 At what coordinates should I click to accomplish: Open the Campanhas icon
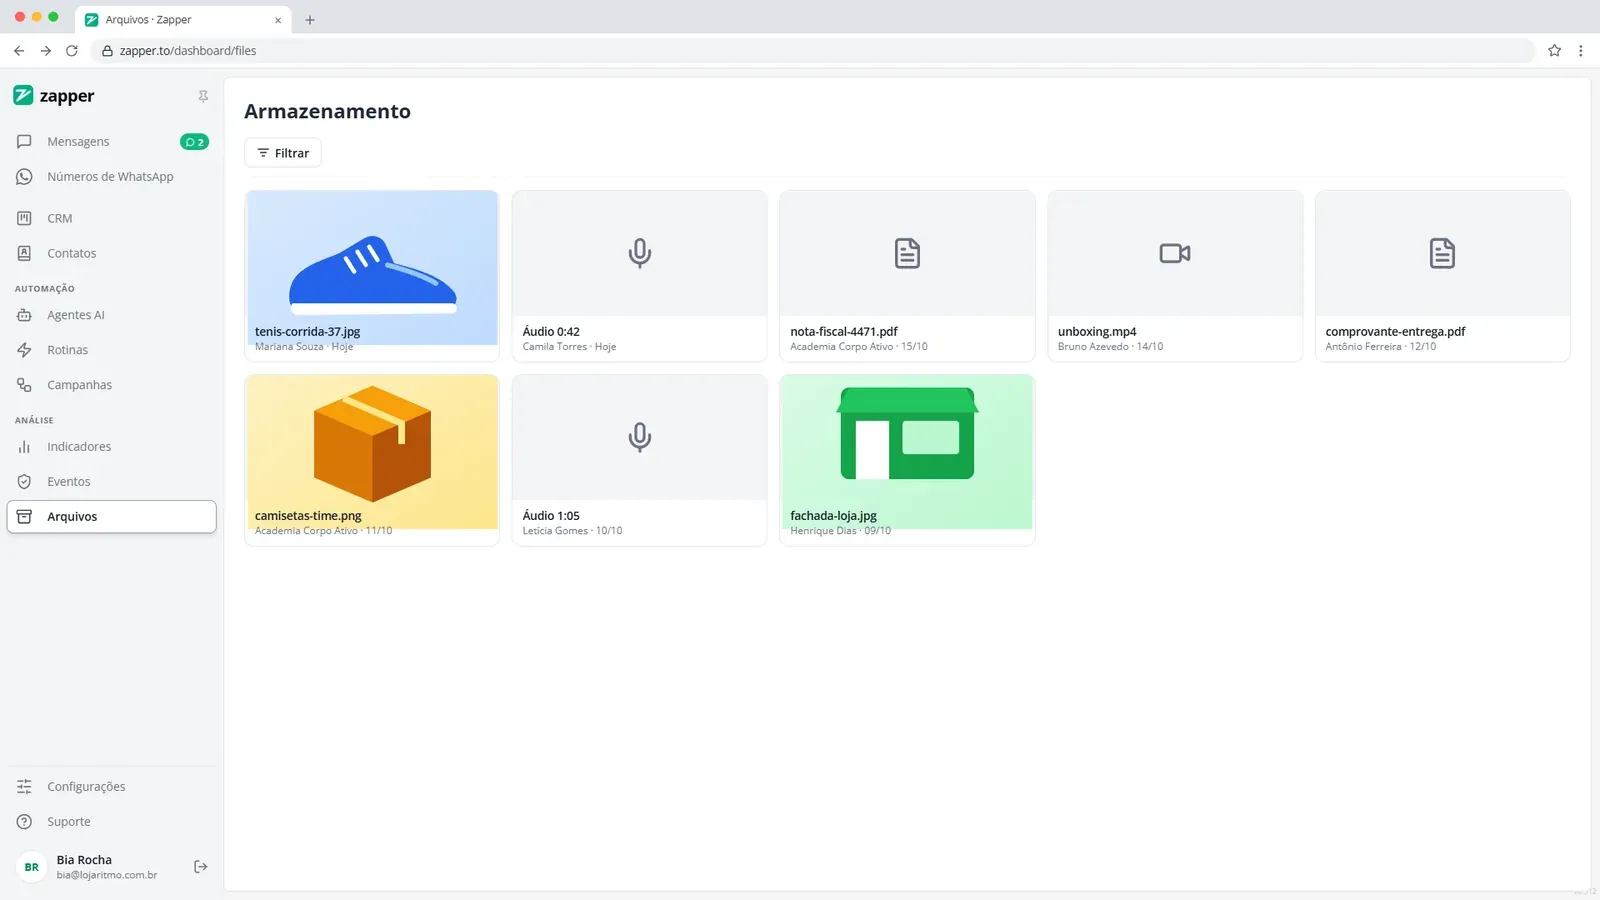tap(24, 385)
